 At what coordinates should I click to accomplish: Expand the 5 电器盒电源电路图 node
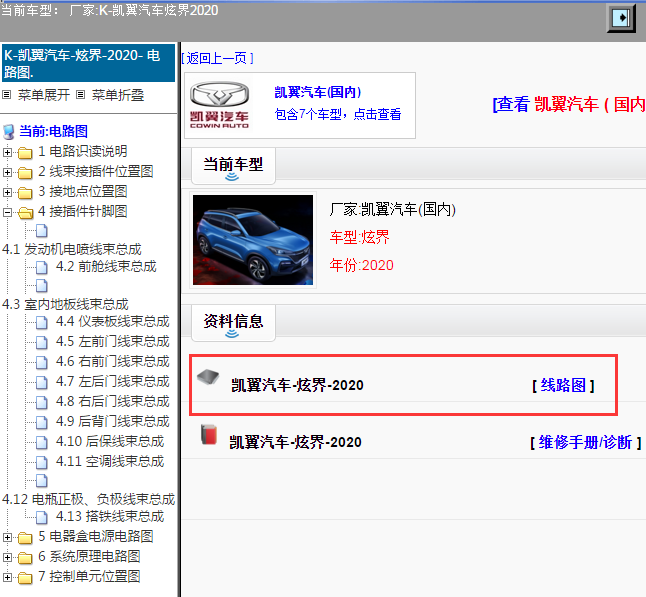point(9,537)
